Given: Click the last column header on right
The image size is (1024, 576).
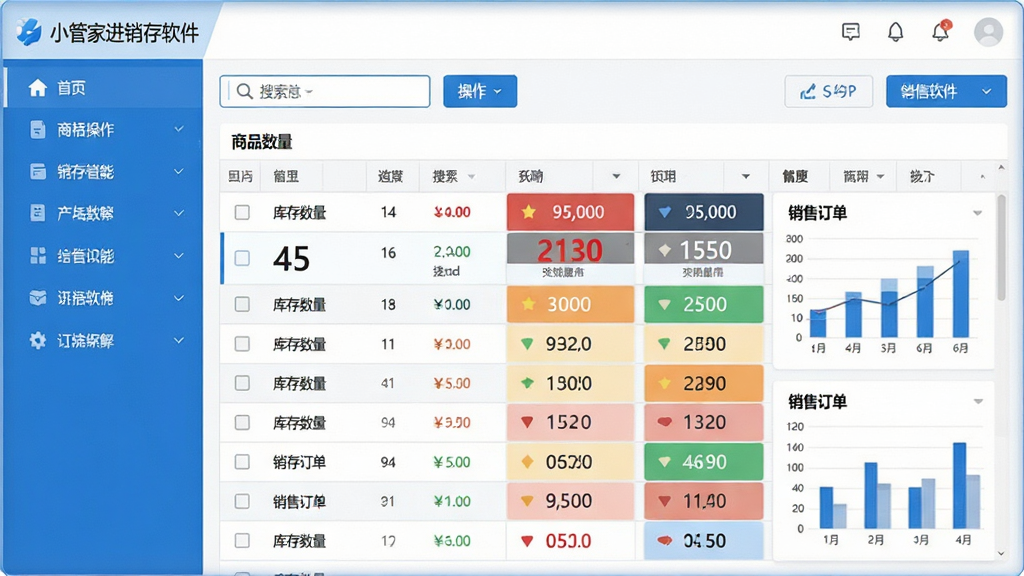Looking at the screenshot, I should tap(921, 176).
